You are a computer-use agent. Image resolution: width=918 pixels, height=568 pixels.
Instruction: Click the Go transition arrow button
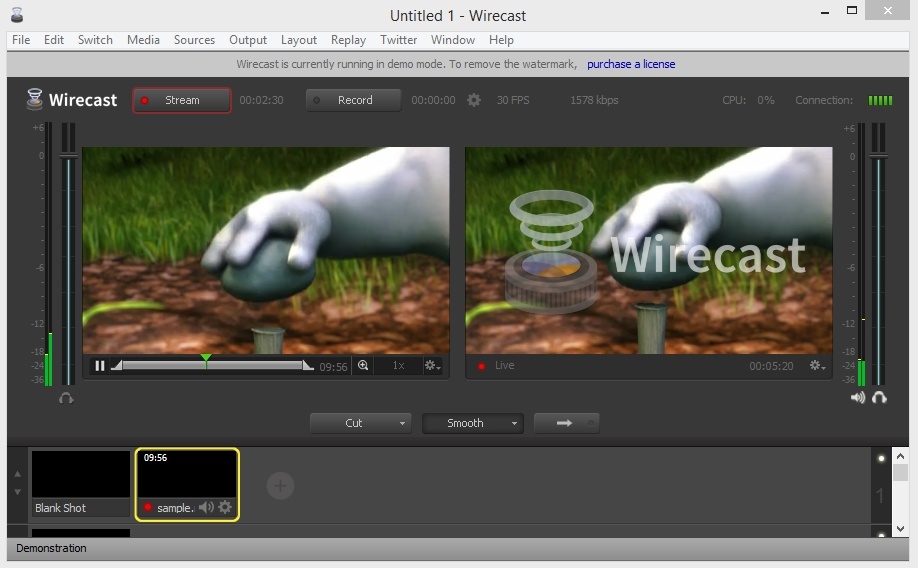click(x=566, y=423)
